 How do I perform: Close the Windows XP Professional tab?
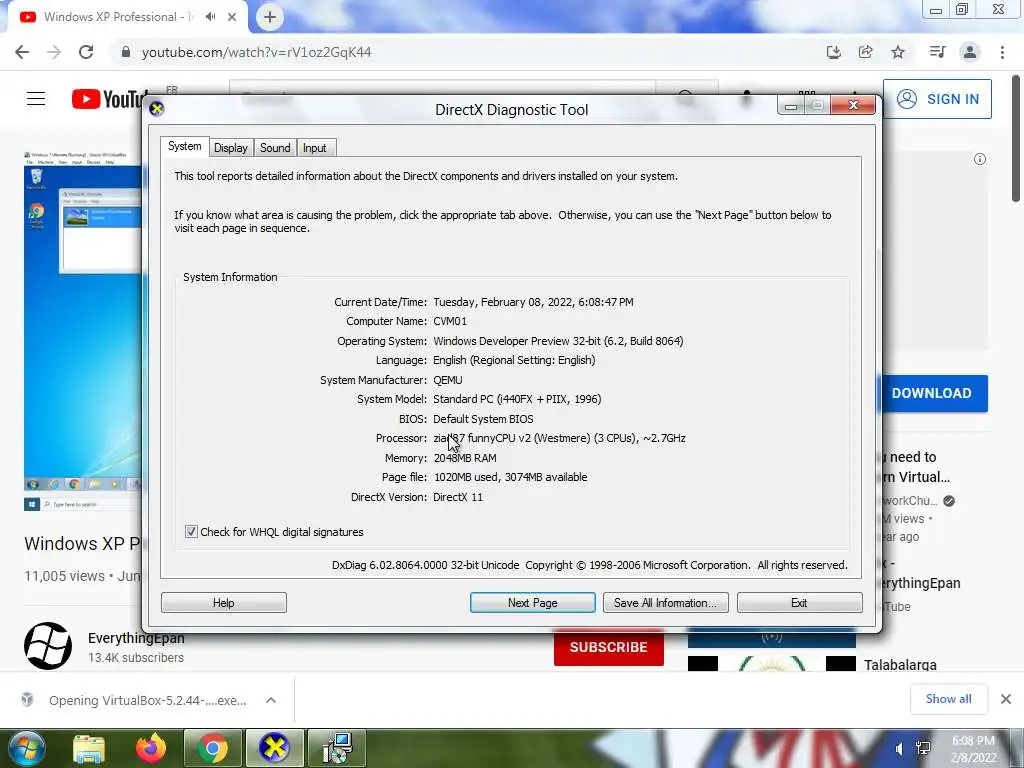(x=232, y=17)
